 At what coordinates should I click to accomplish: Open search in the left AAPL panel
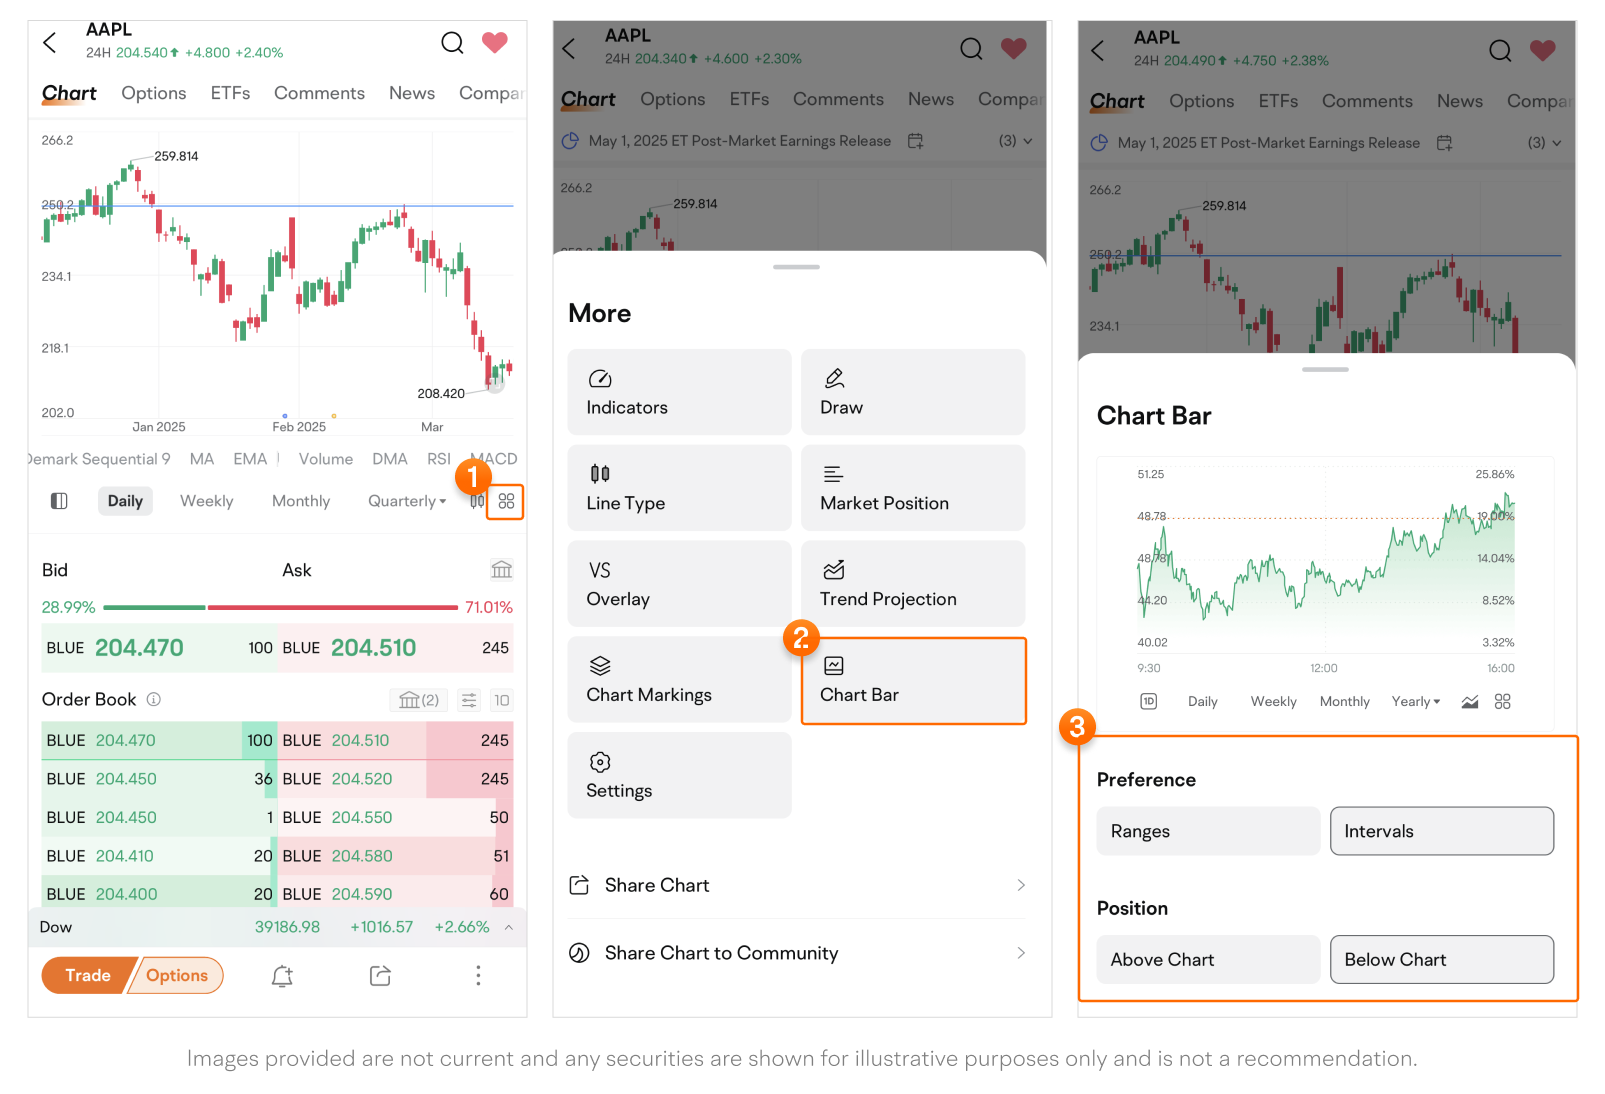(452, 43)
